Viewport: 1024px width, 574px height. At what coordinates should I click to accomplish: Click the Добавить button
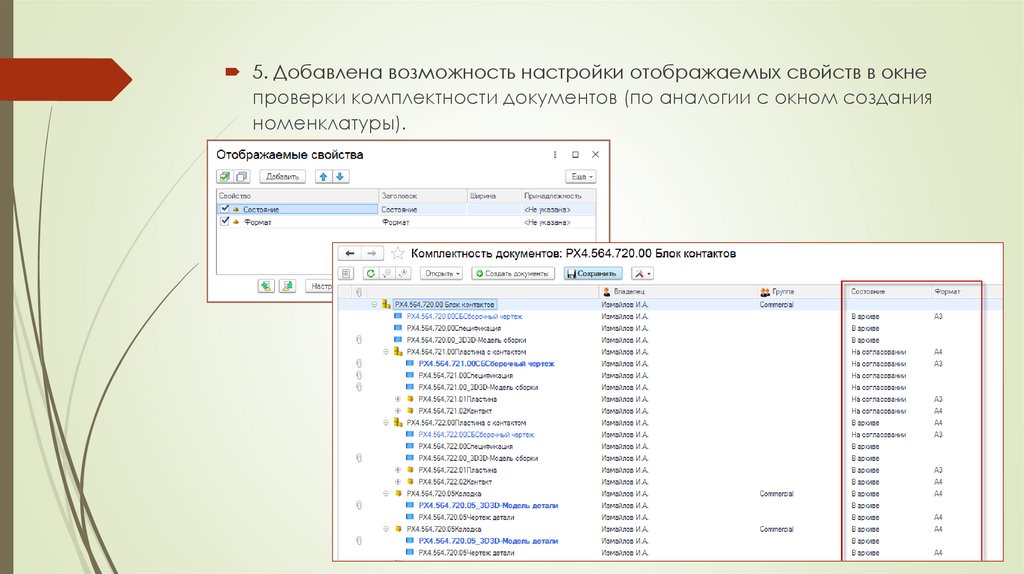(282, 176)
